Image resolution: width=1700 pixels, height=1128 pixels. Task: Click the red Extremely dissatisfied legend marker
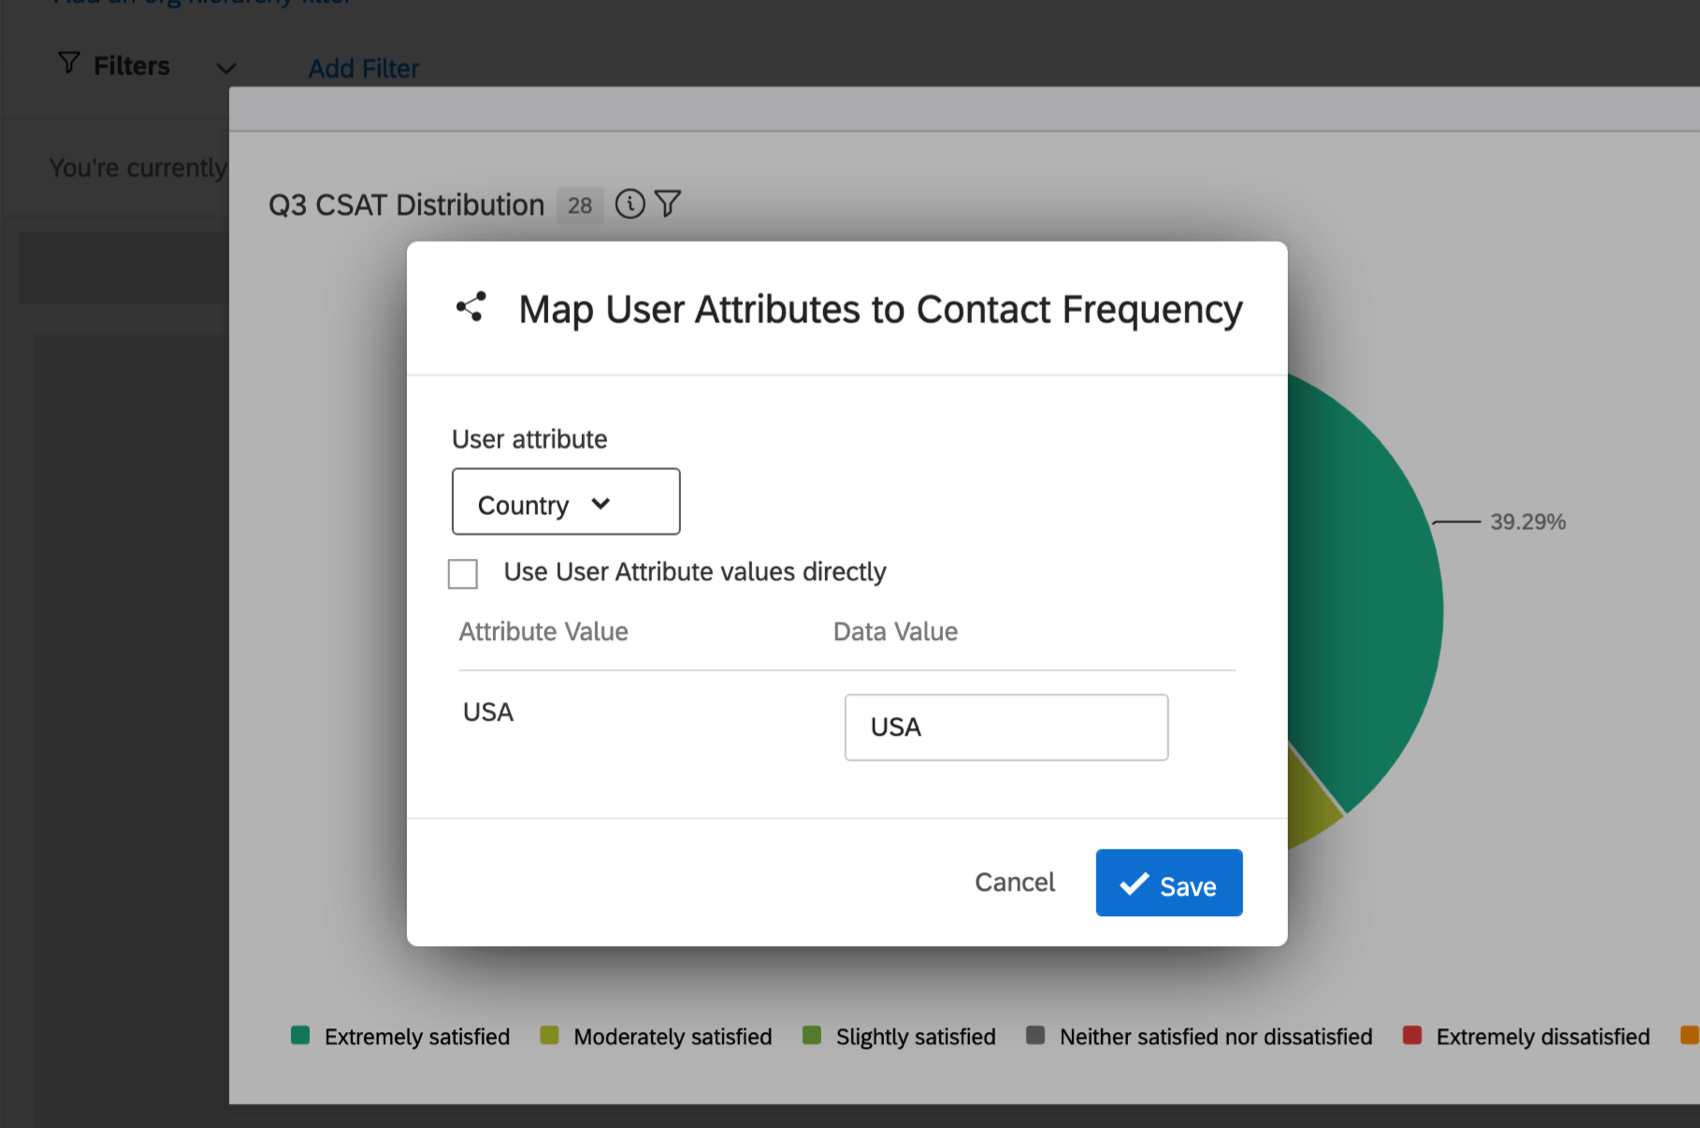coord(1413,1036)
